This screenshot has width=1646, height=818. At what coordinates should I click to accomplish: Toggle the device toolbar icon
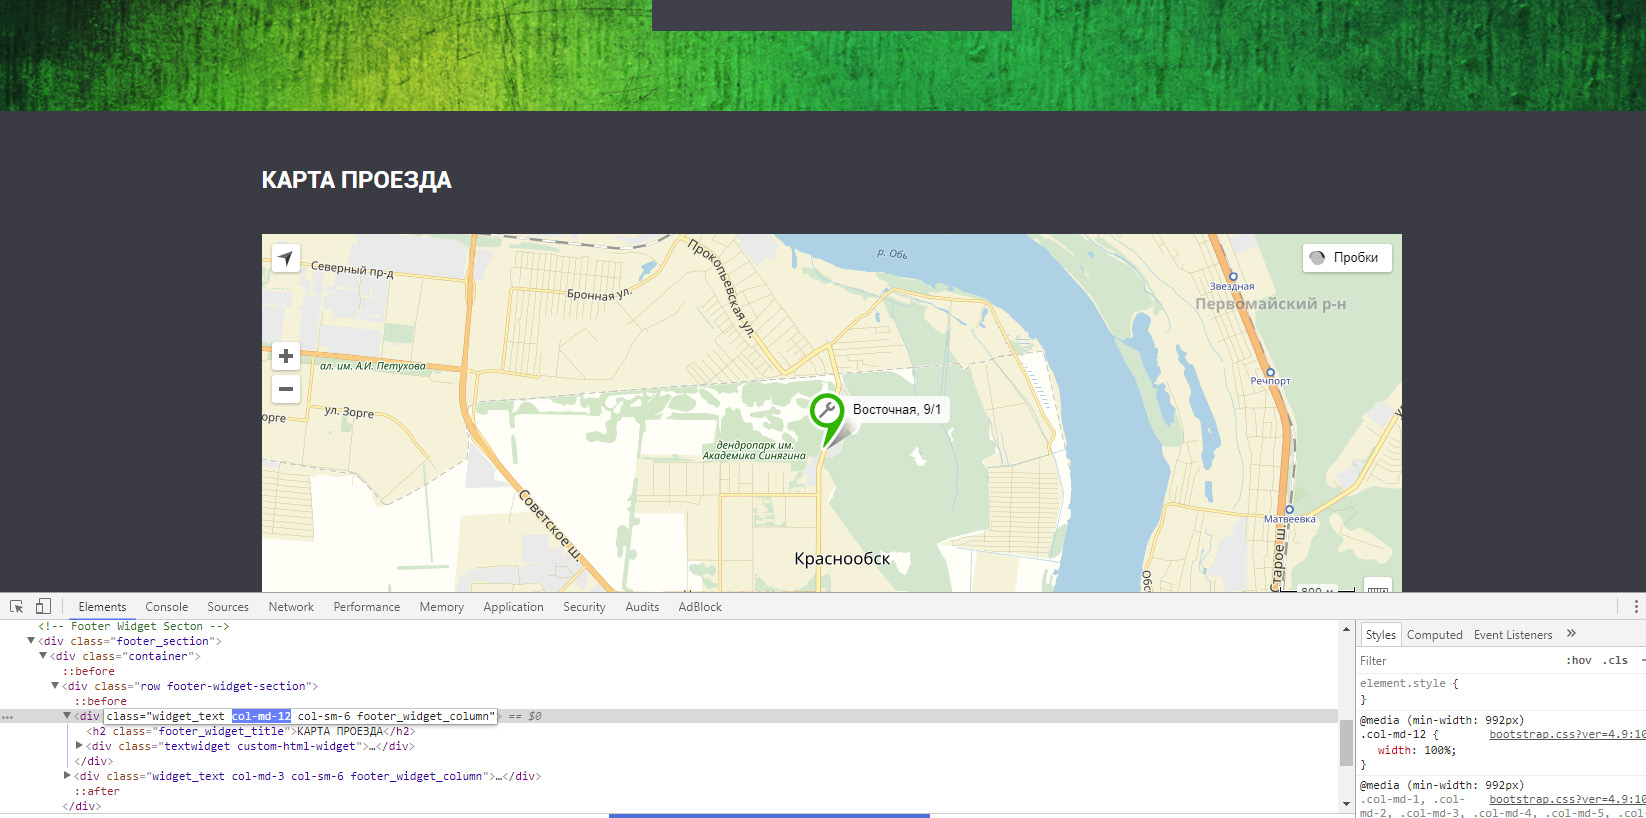click(43, 607)
